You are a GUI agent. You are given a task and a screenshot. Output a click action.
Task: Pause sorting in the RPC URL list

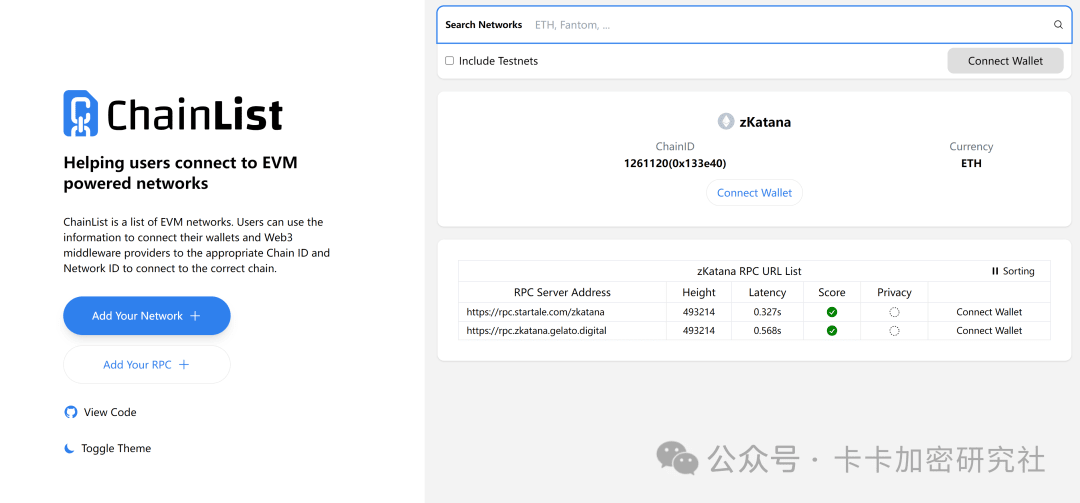pos(1013,271)
